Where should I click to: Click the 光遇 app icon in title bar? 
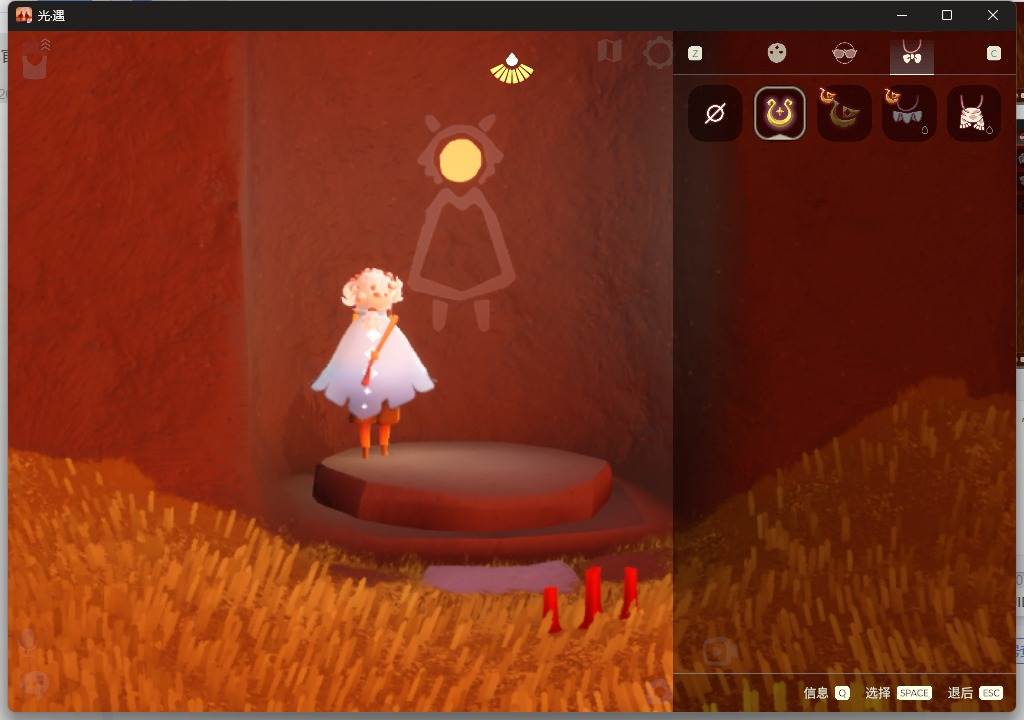click(24, 15)
